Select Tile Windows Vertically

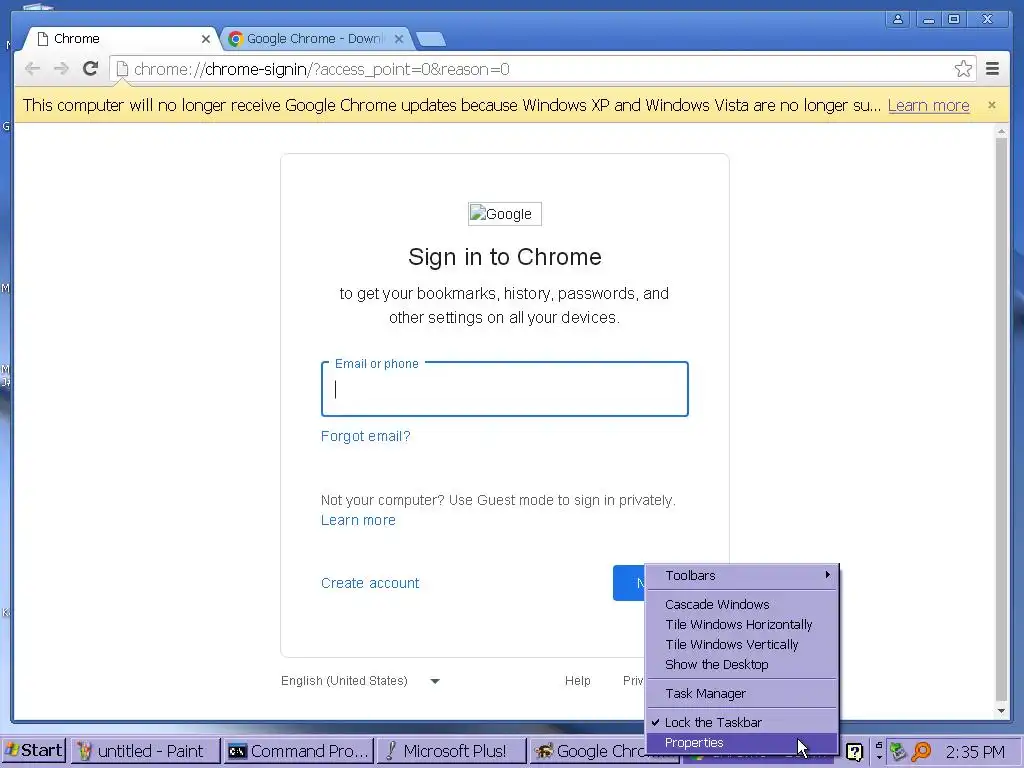[741, 645]
